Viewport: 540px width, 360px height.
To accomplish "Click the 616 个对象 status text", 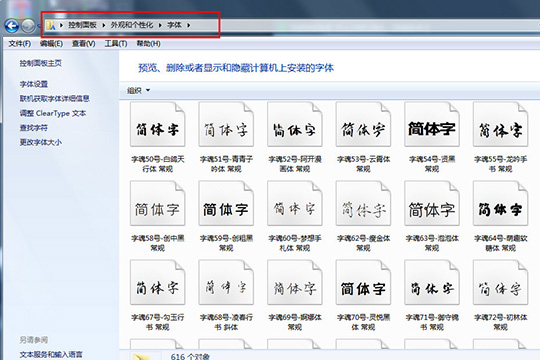I will [x=190, y=356].
